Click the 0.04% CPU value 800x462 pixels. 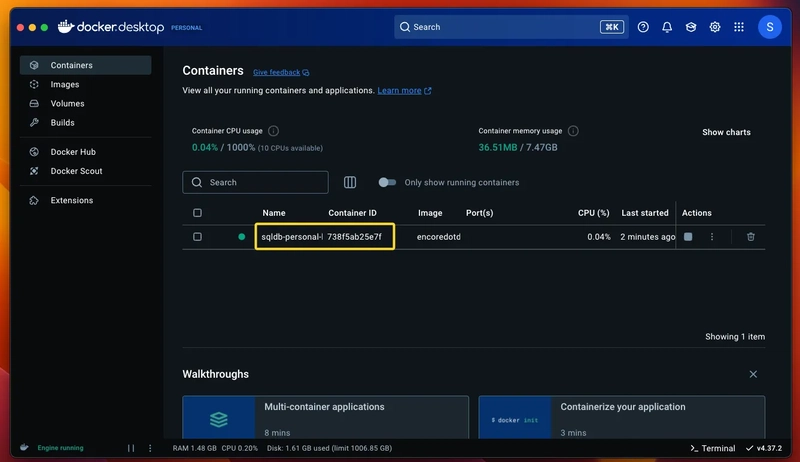point(599,237)
